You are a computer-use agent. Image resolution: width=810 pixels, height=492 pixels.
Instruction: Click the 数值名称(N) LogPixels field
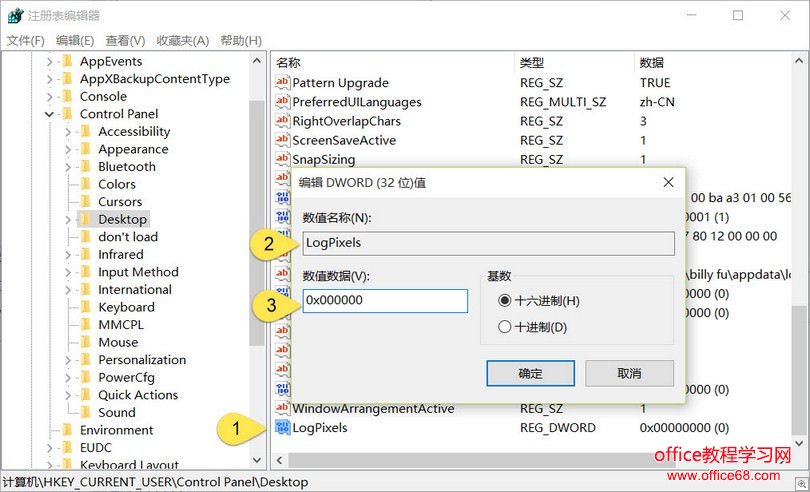pyautogui.click(x=489, y=243)
